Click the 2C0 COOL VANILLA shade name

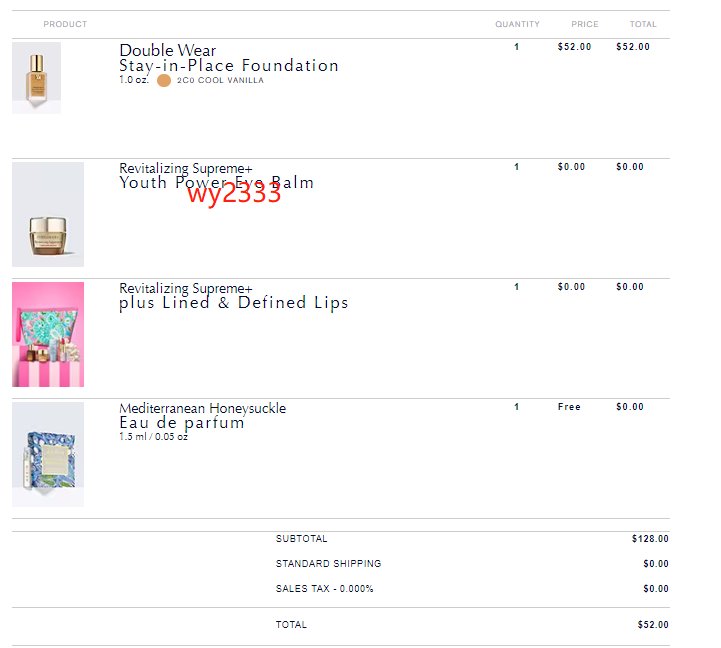220,80
